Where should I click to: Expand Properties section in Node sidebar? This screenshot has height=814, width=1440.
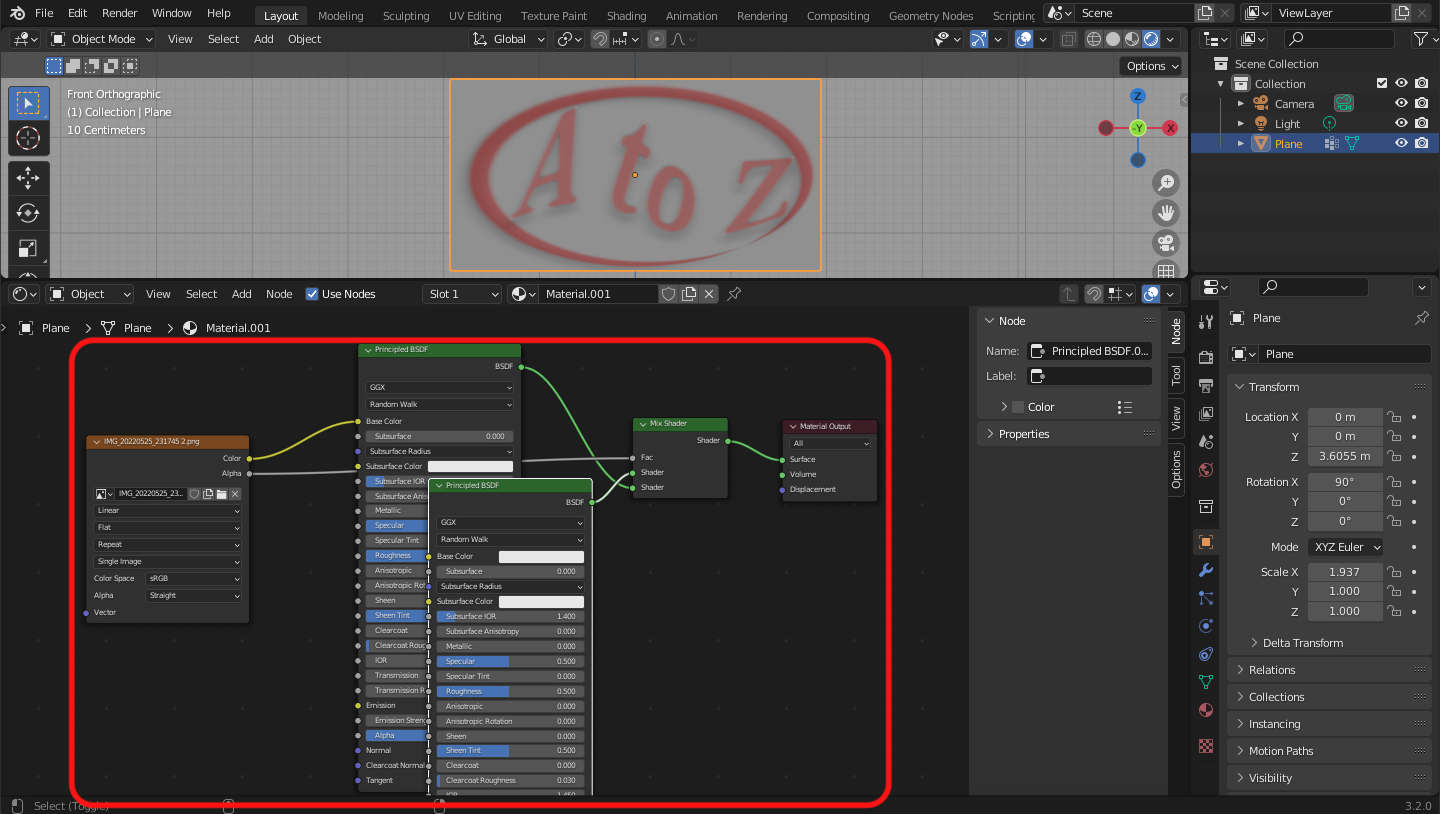pyautogui.click(x=1068, y=434)
